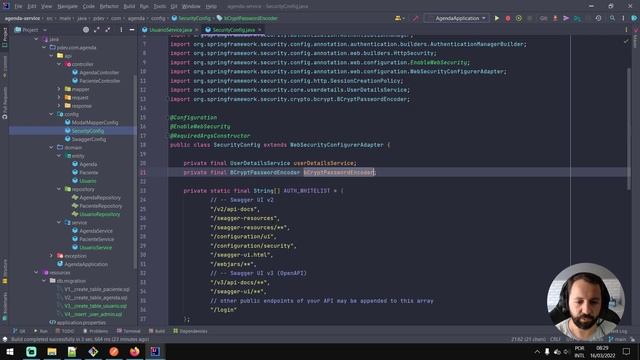Open the Problems tool window
The width and height of the screenshot is (640, 360).
coord(96,331)
